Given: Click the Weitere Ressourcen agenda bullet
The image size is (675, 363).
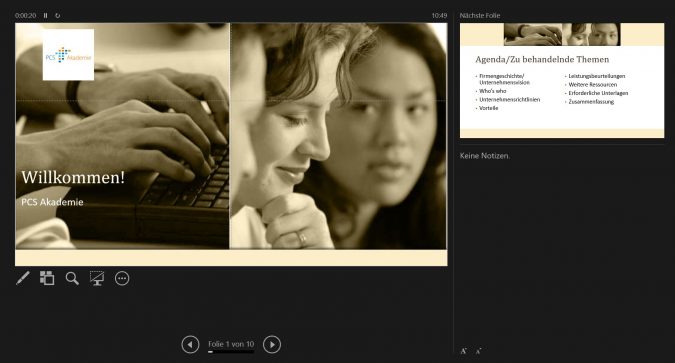Looking at the screenshot, I should tap(593, 85).
